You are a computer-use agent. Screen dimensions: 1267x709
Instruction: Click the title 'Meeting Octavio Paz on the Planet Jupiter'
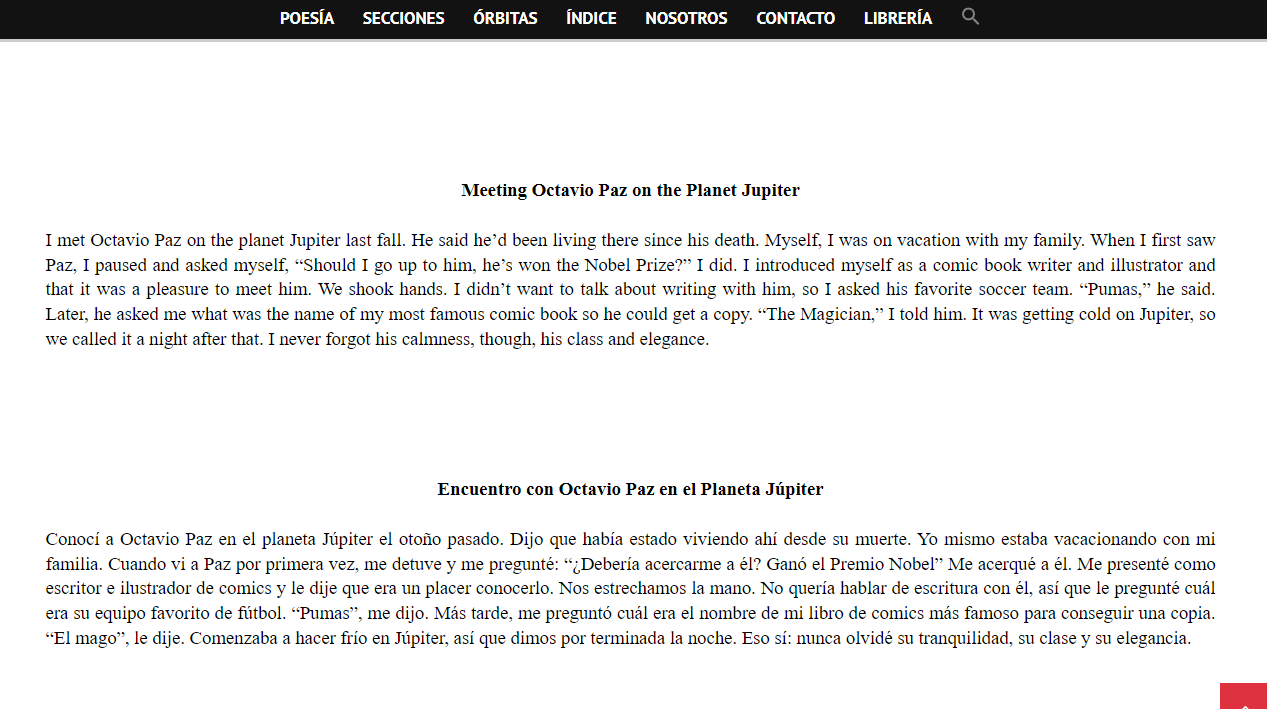pyautogui.click(x=631, y=190)
